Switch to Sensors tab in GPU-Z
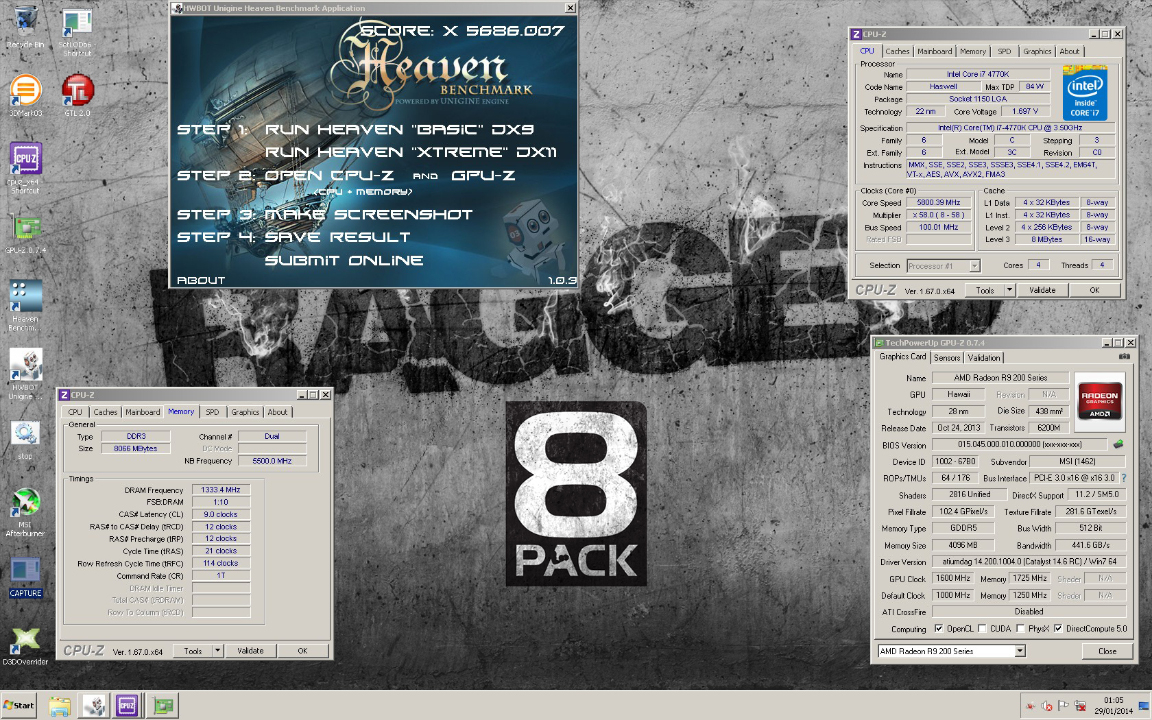 (x=946, y=358)
